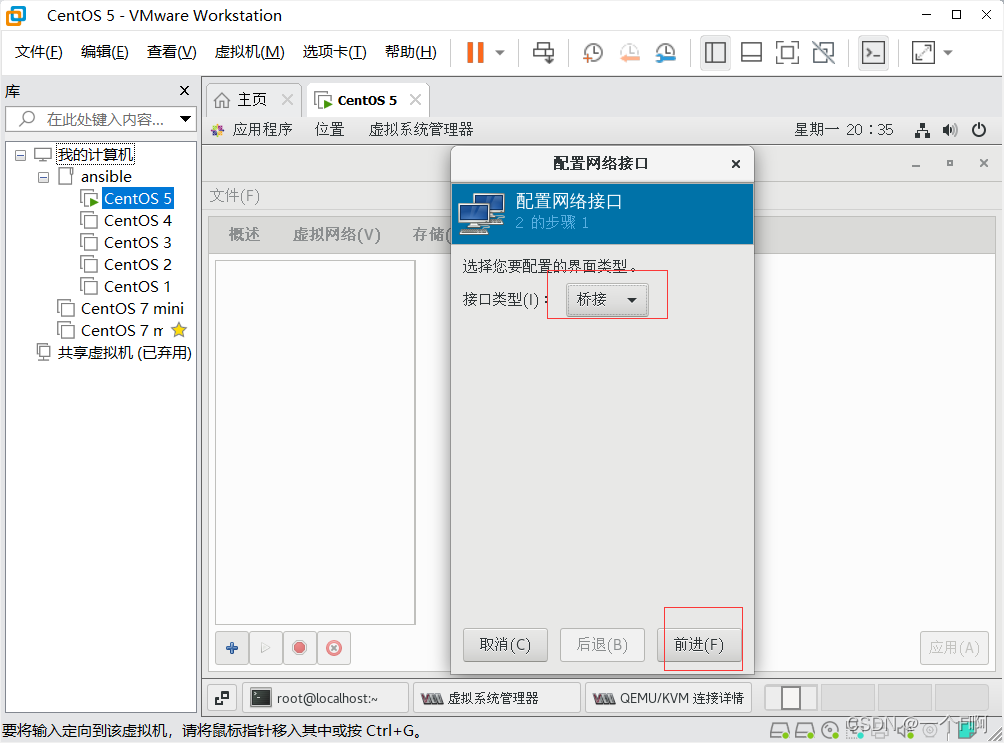Select 共享虚拟机 (已弃用) tree item
This screenshot has height=743, width=1004.
pyautogui.click(x=124, y=353)
